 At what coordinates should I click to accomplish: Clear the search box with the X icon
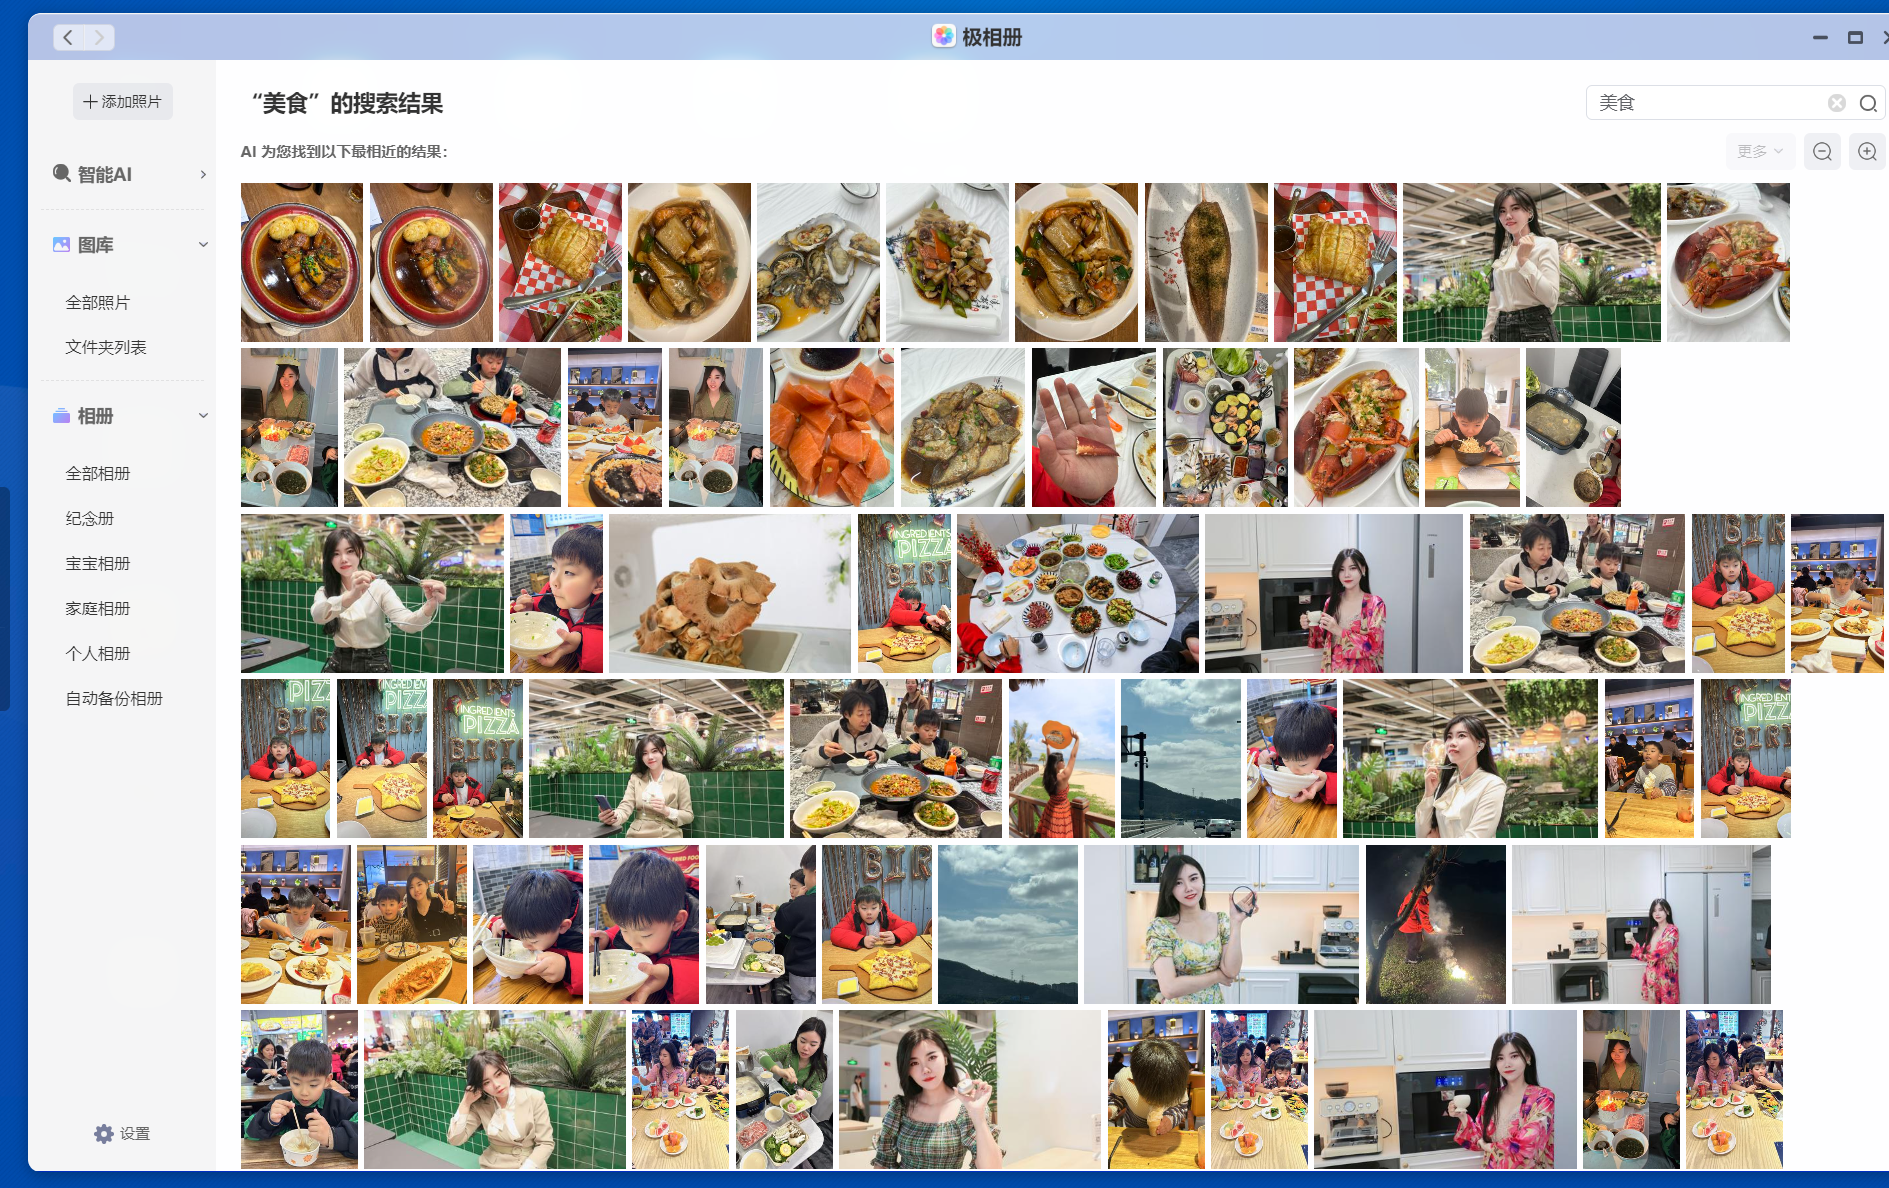pyautogui.click(x=1836, y=102)
